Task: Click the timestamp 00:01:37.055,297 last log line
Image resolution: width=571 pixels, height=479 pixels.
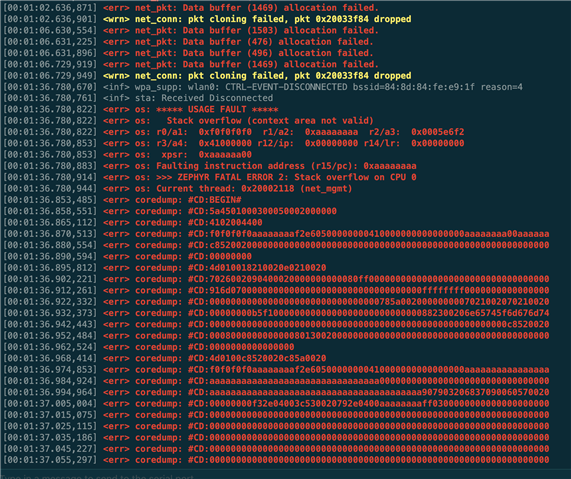Action: 276,460
